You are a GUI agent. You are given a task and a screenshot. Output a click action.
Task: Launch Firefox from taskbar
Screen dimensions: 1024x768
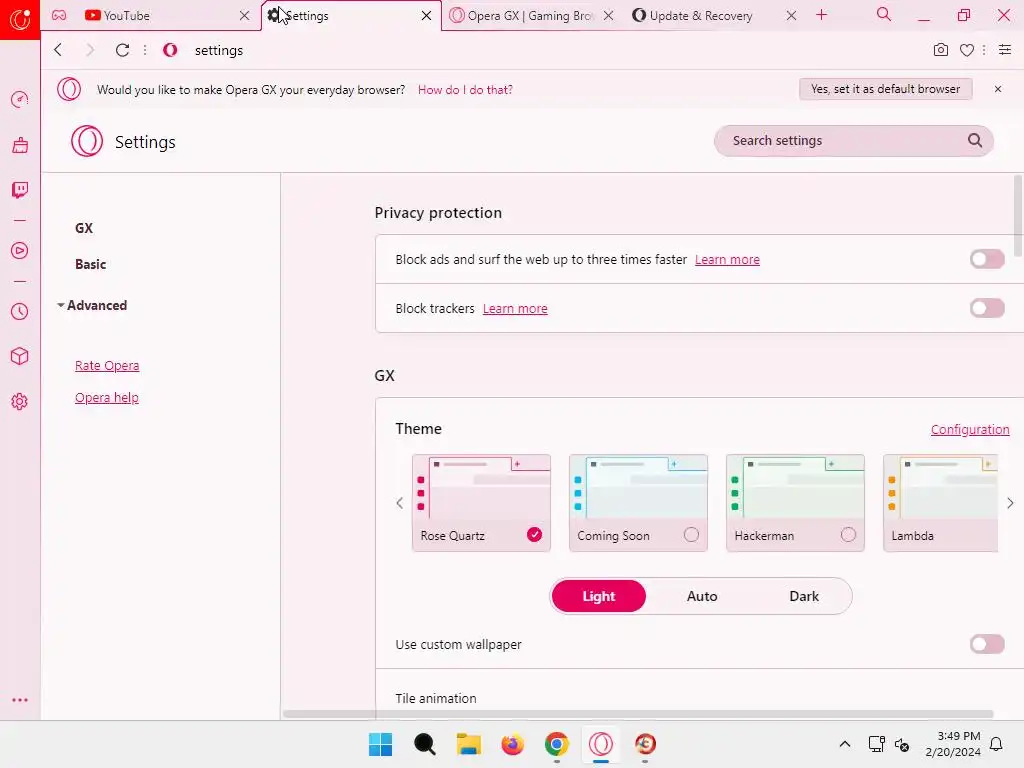click(x=513, y=744)
